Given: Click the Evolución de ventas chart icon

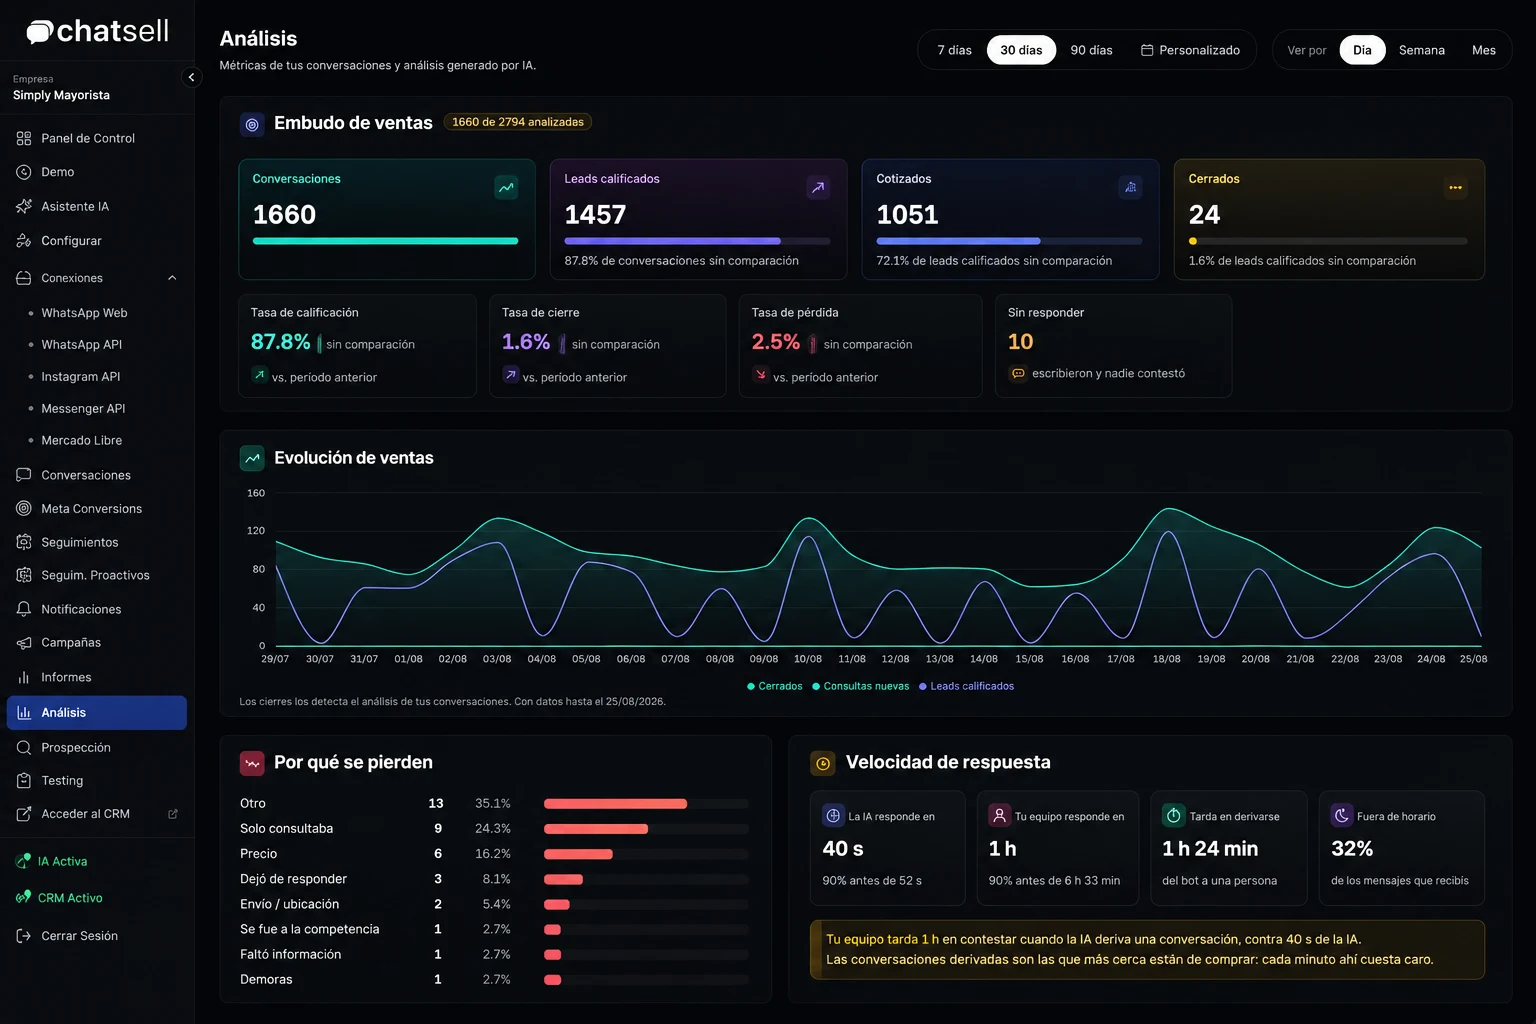Looking at the screenshot, I should [x=252, y=458].
